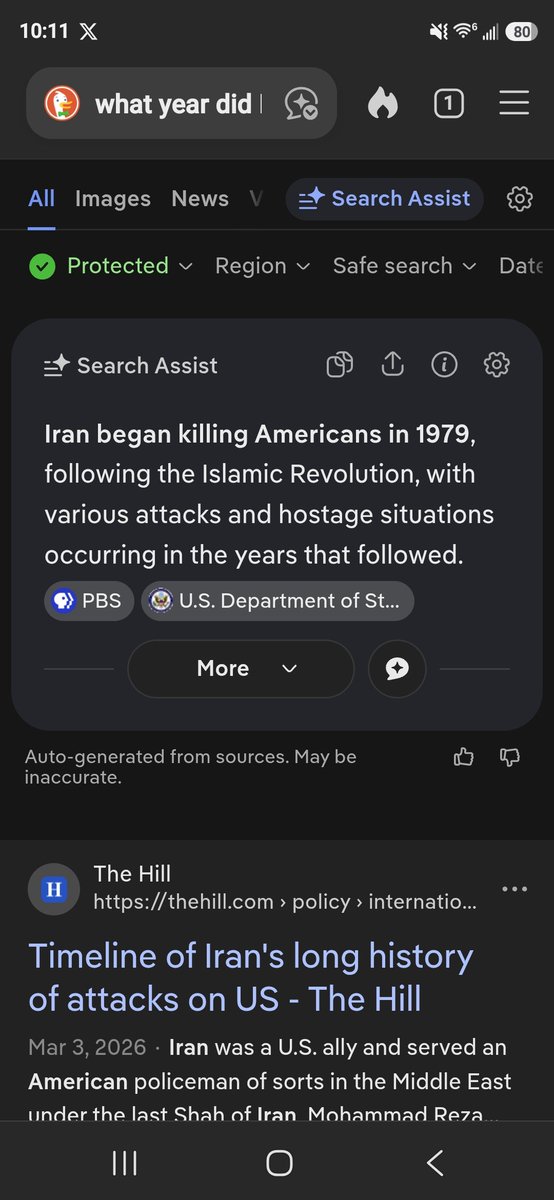
Task: Open Timeline of Iran's long history headline
Action: (250, 977)
